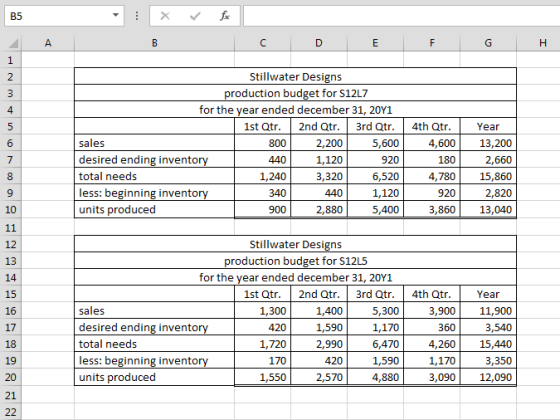Select cell with value 360
The width and height of the screenshot is (560, 420).
(432, 327)
